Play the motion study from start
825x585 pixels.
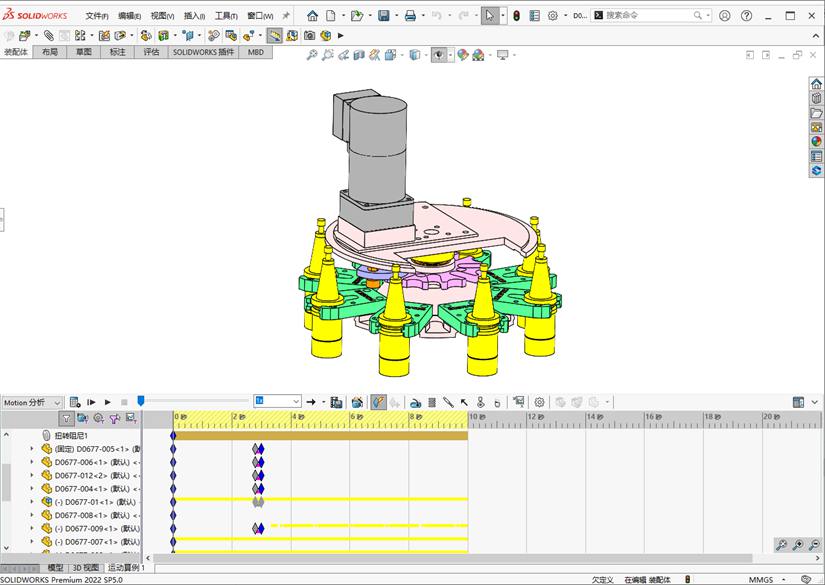[91, 402]
